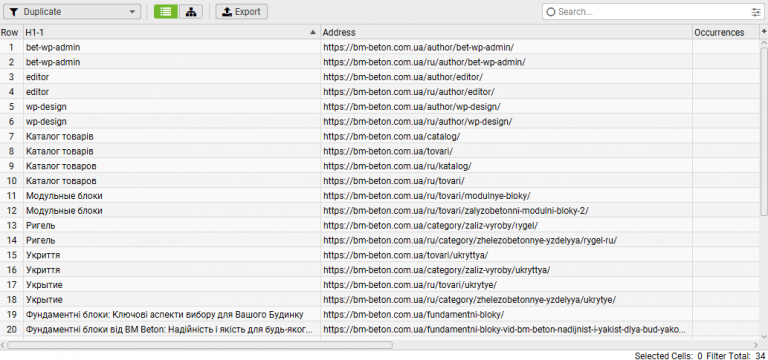Screen dimensions: 768x360
Task: Click address /ru/katalog/
Action: point(506,166)
